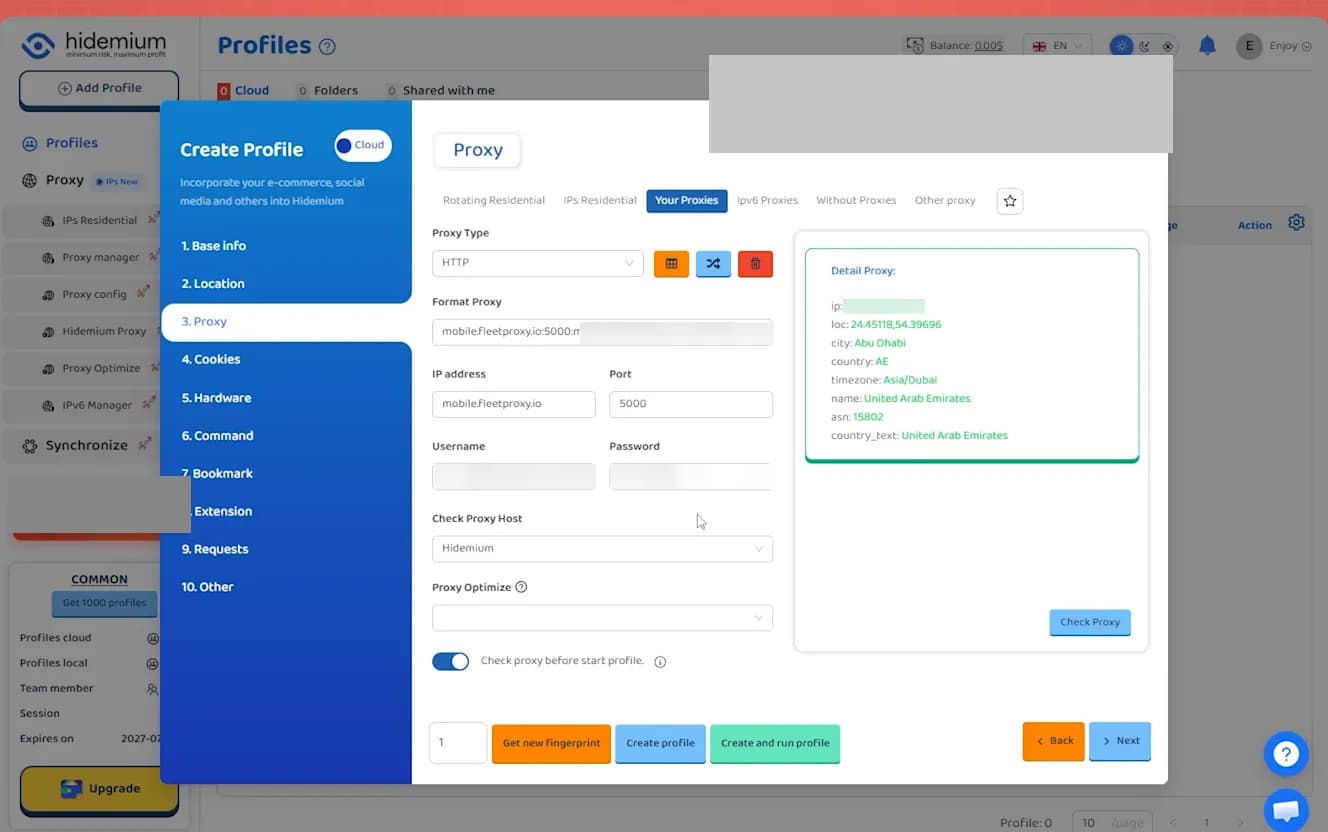Click the gear settings icon near Action

coord(1296,222)
